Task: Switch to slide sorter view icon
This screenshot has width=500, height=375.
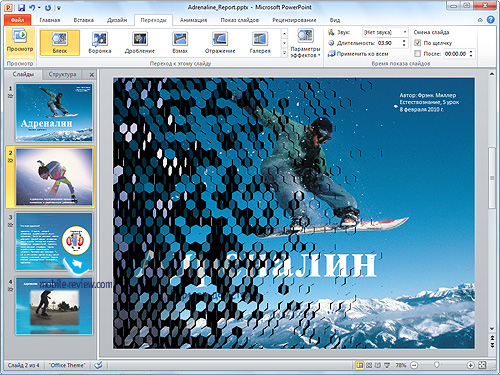Action: 369,365
